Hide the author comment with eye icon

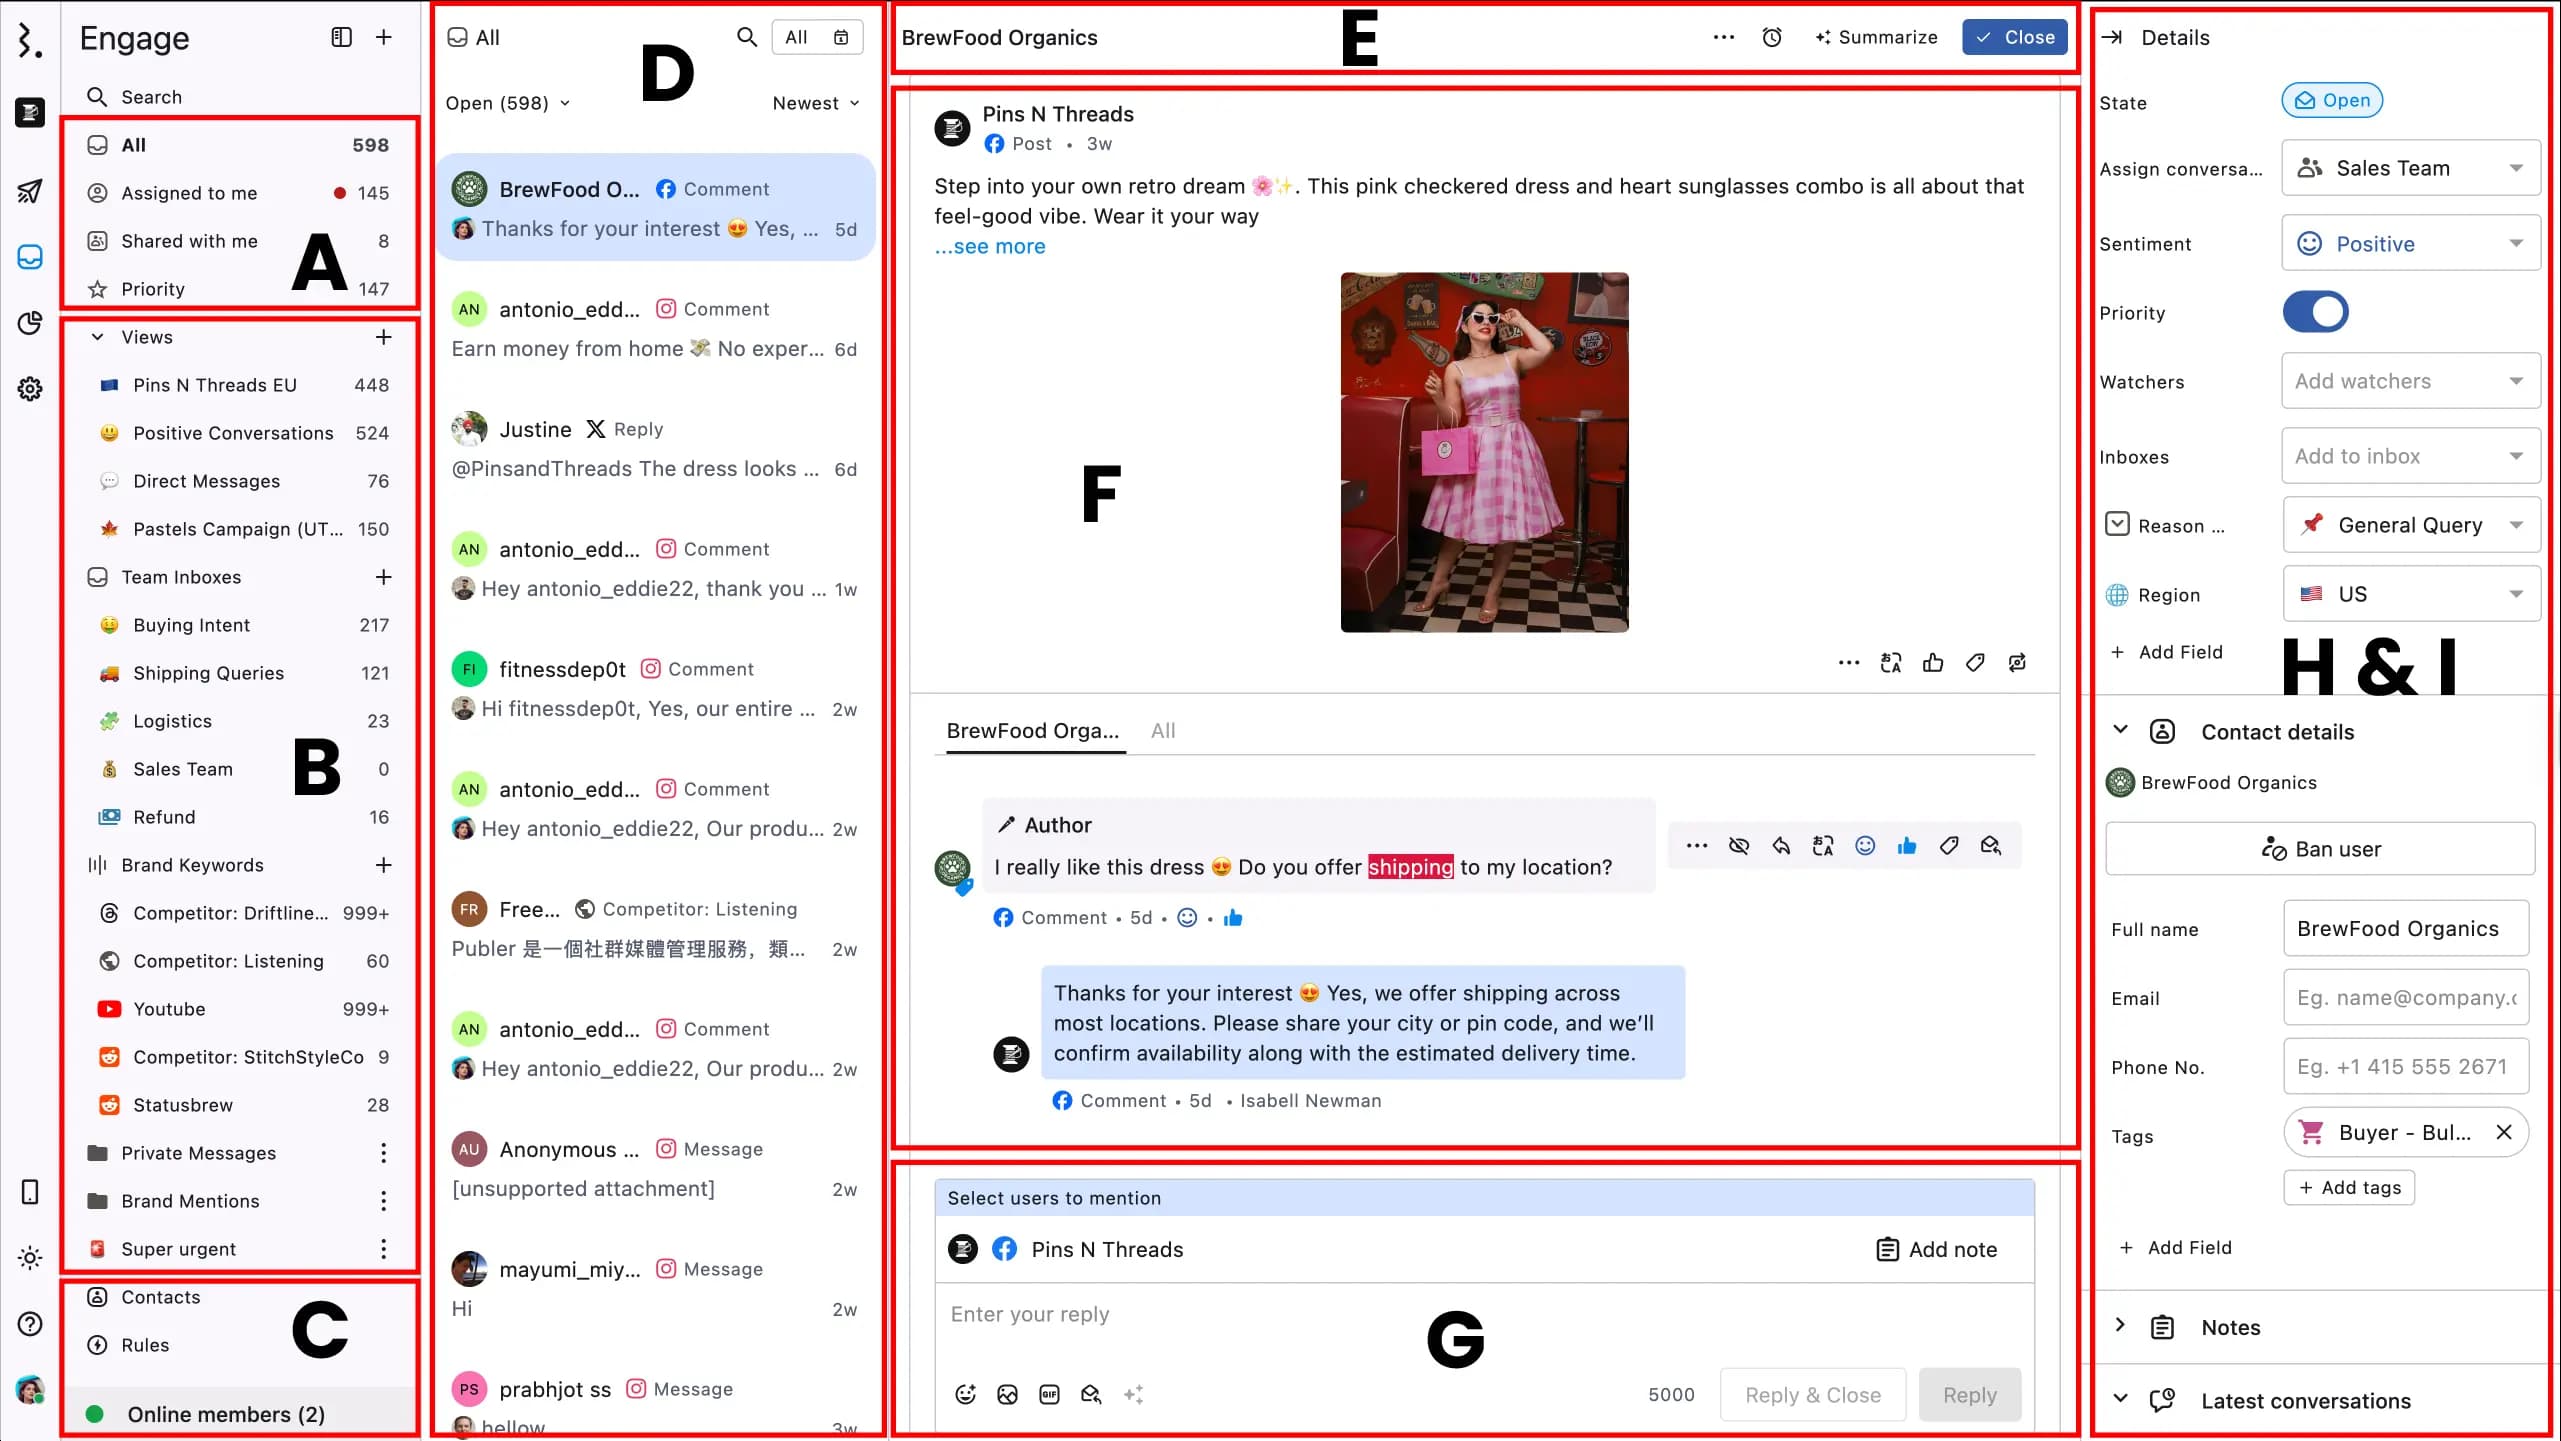(1739, 846)
